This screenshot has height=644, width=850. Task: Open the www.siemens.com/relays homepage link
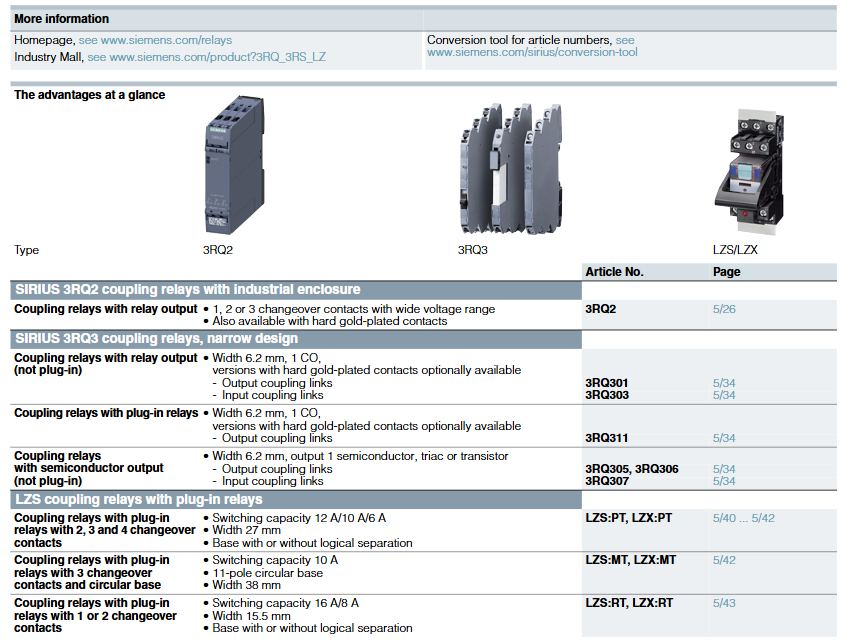(x=155, y=40)
